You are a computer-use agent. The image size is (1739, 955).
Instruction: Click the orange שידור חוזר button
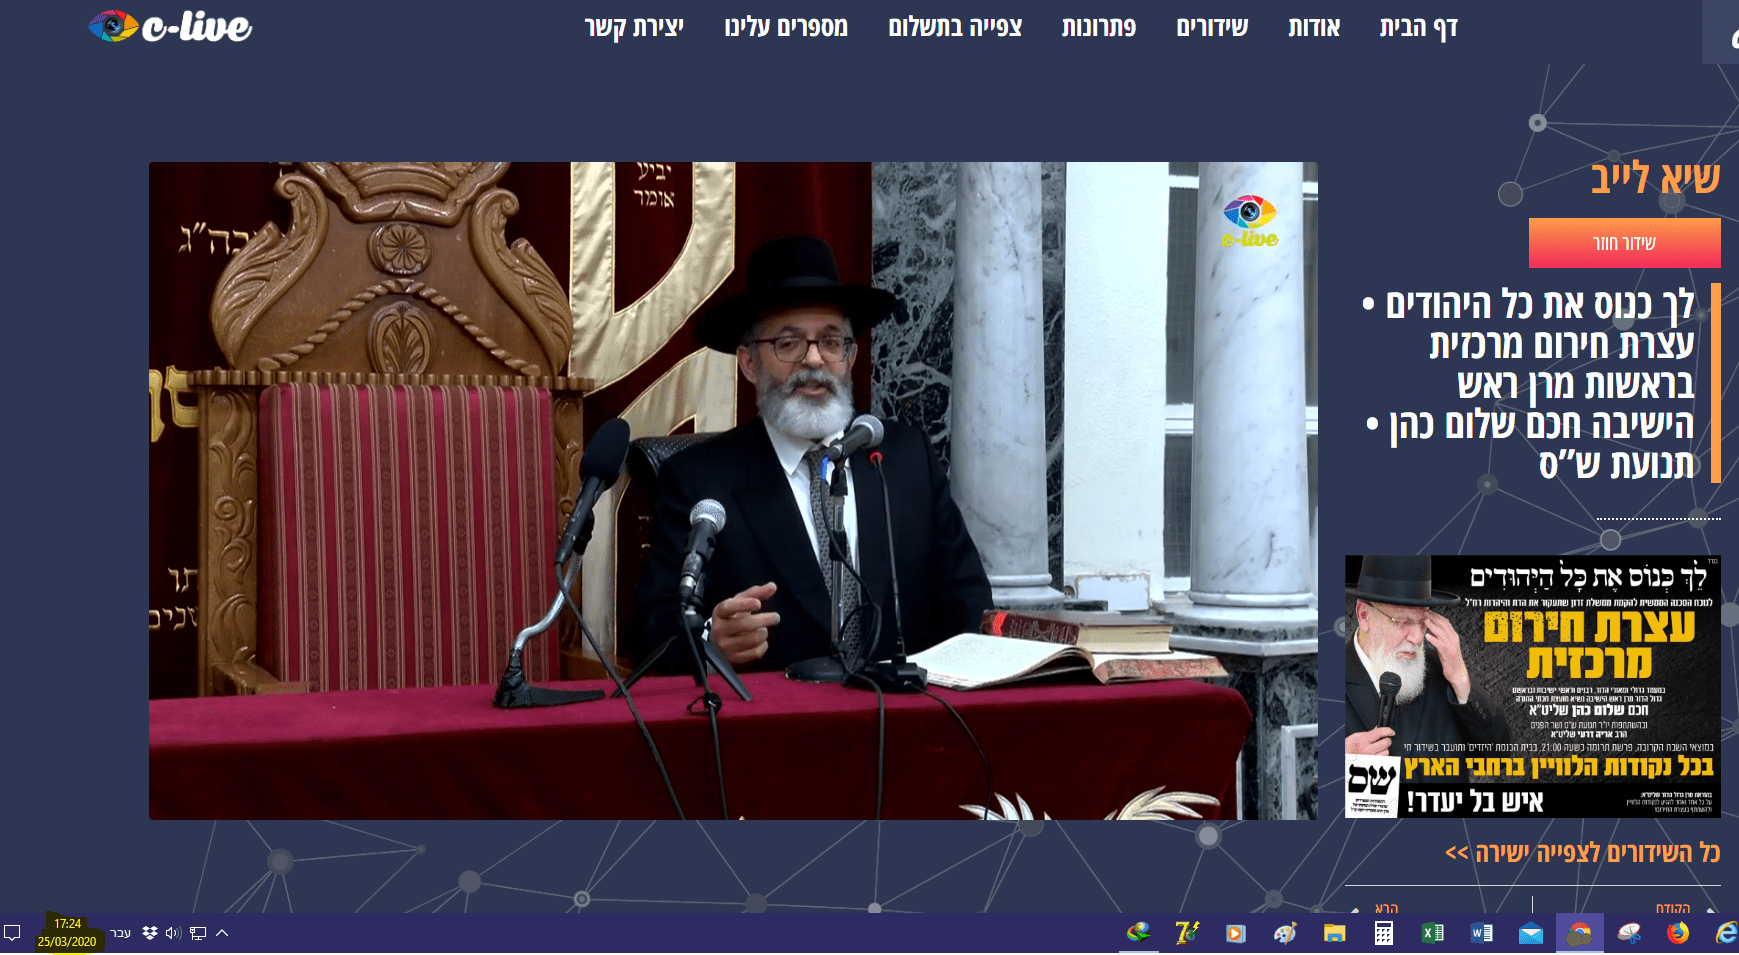pyautogui.click(x=1624, y=243)
